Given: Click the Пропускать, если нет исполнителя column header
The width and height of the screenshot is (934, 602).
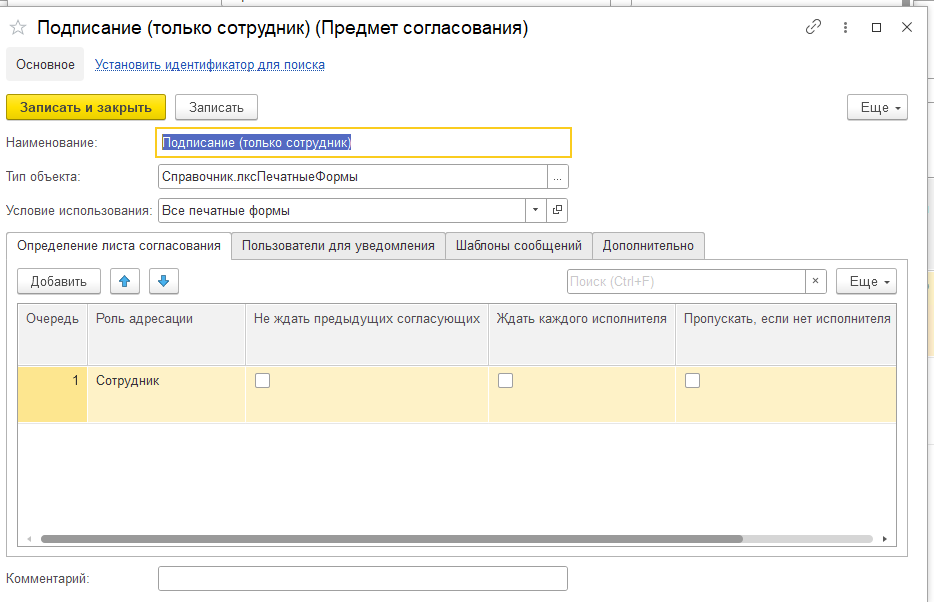Looking at the screenshot, I should (786, 334).
